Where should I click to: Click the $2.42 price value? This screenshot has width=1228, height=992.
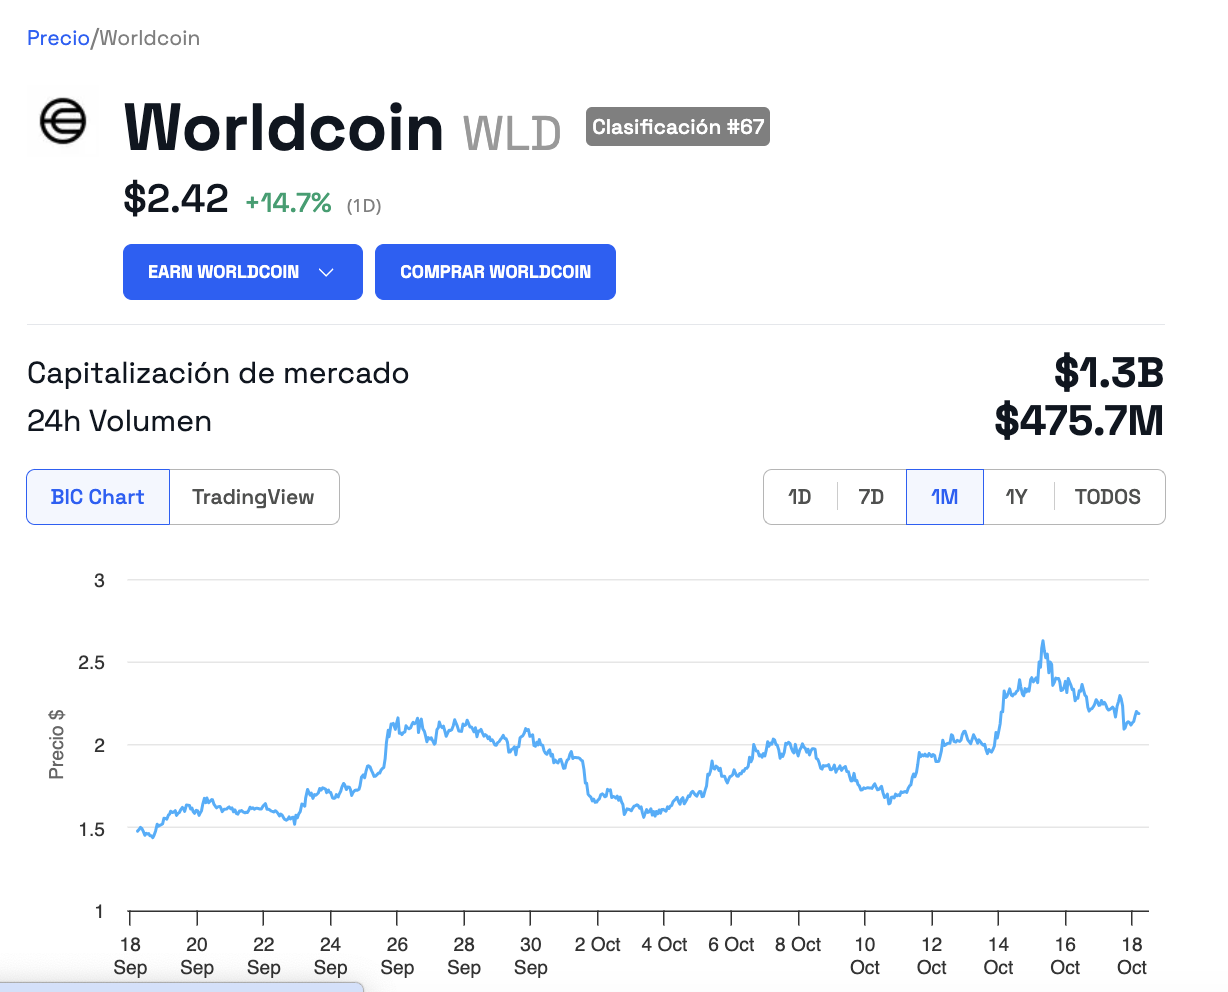coord(176,199)
